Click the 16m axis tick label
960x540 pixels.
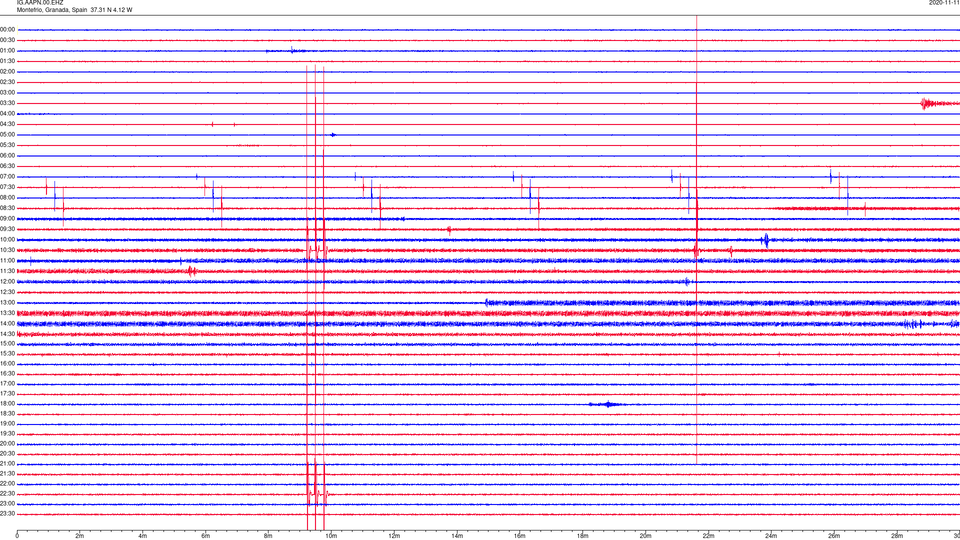(x=520, y=536)
